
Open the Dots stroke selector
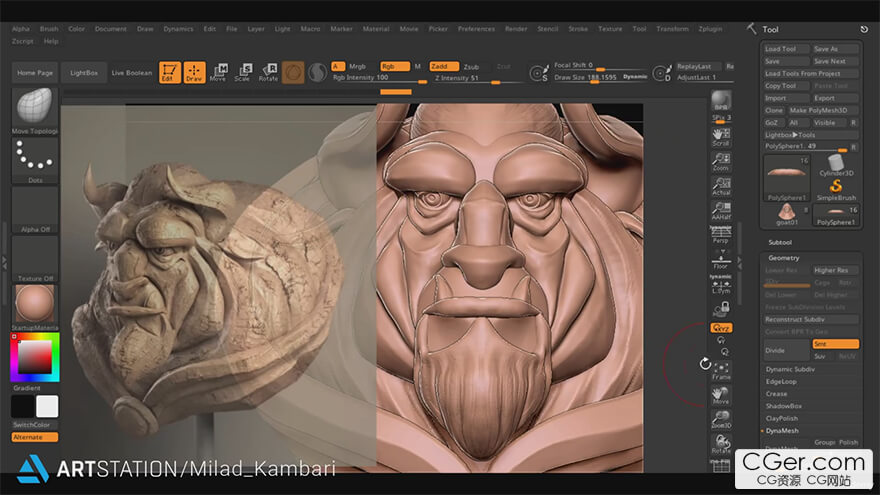coord(35,161)
